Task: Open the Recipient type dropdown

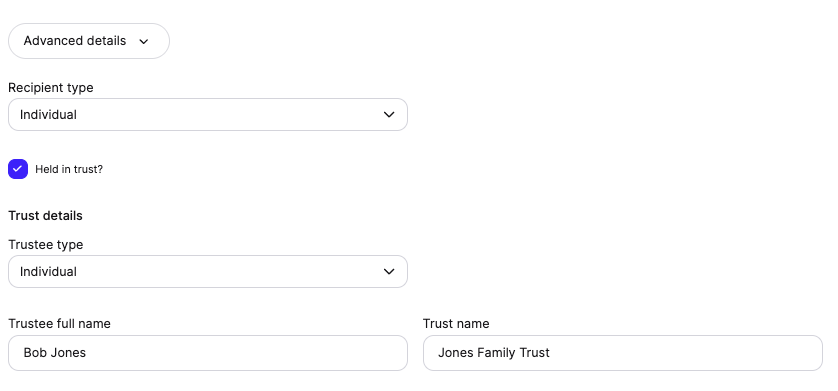Action: point(208,114)
